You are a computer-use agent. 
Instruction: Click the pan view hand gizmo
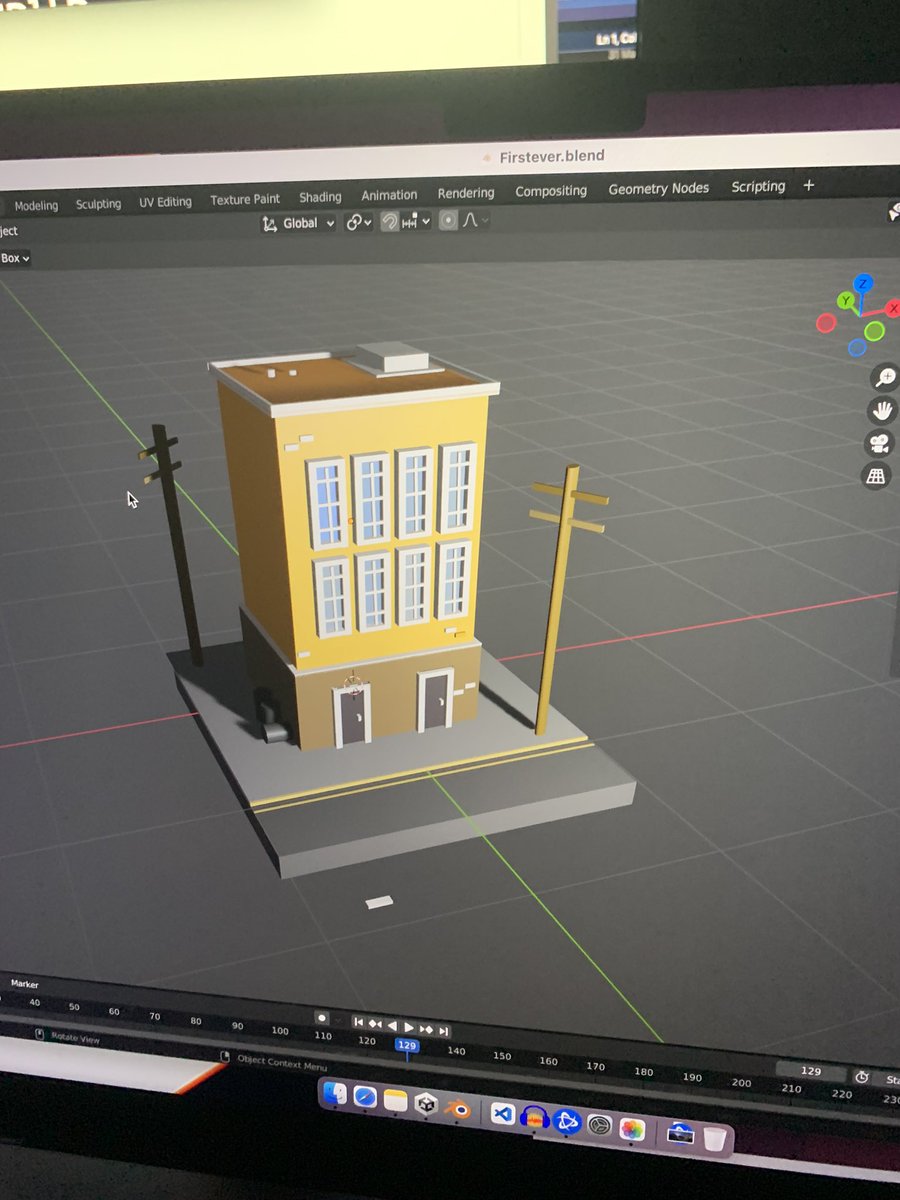point(882,409)
